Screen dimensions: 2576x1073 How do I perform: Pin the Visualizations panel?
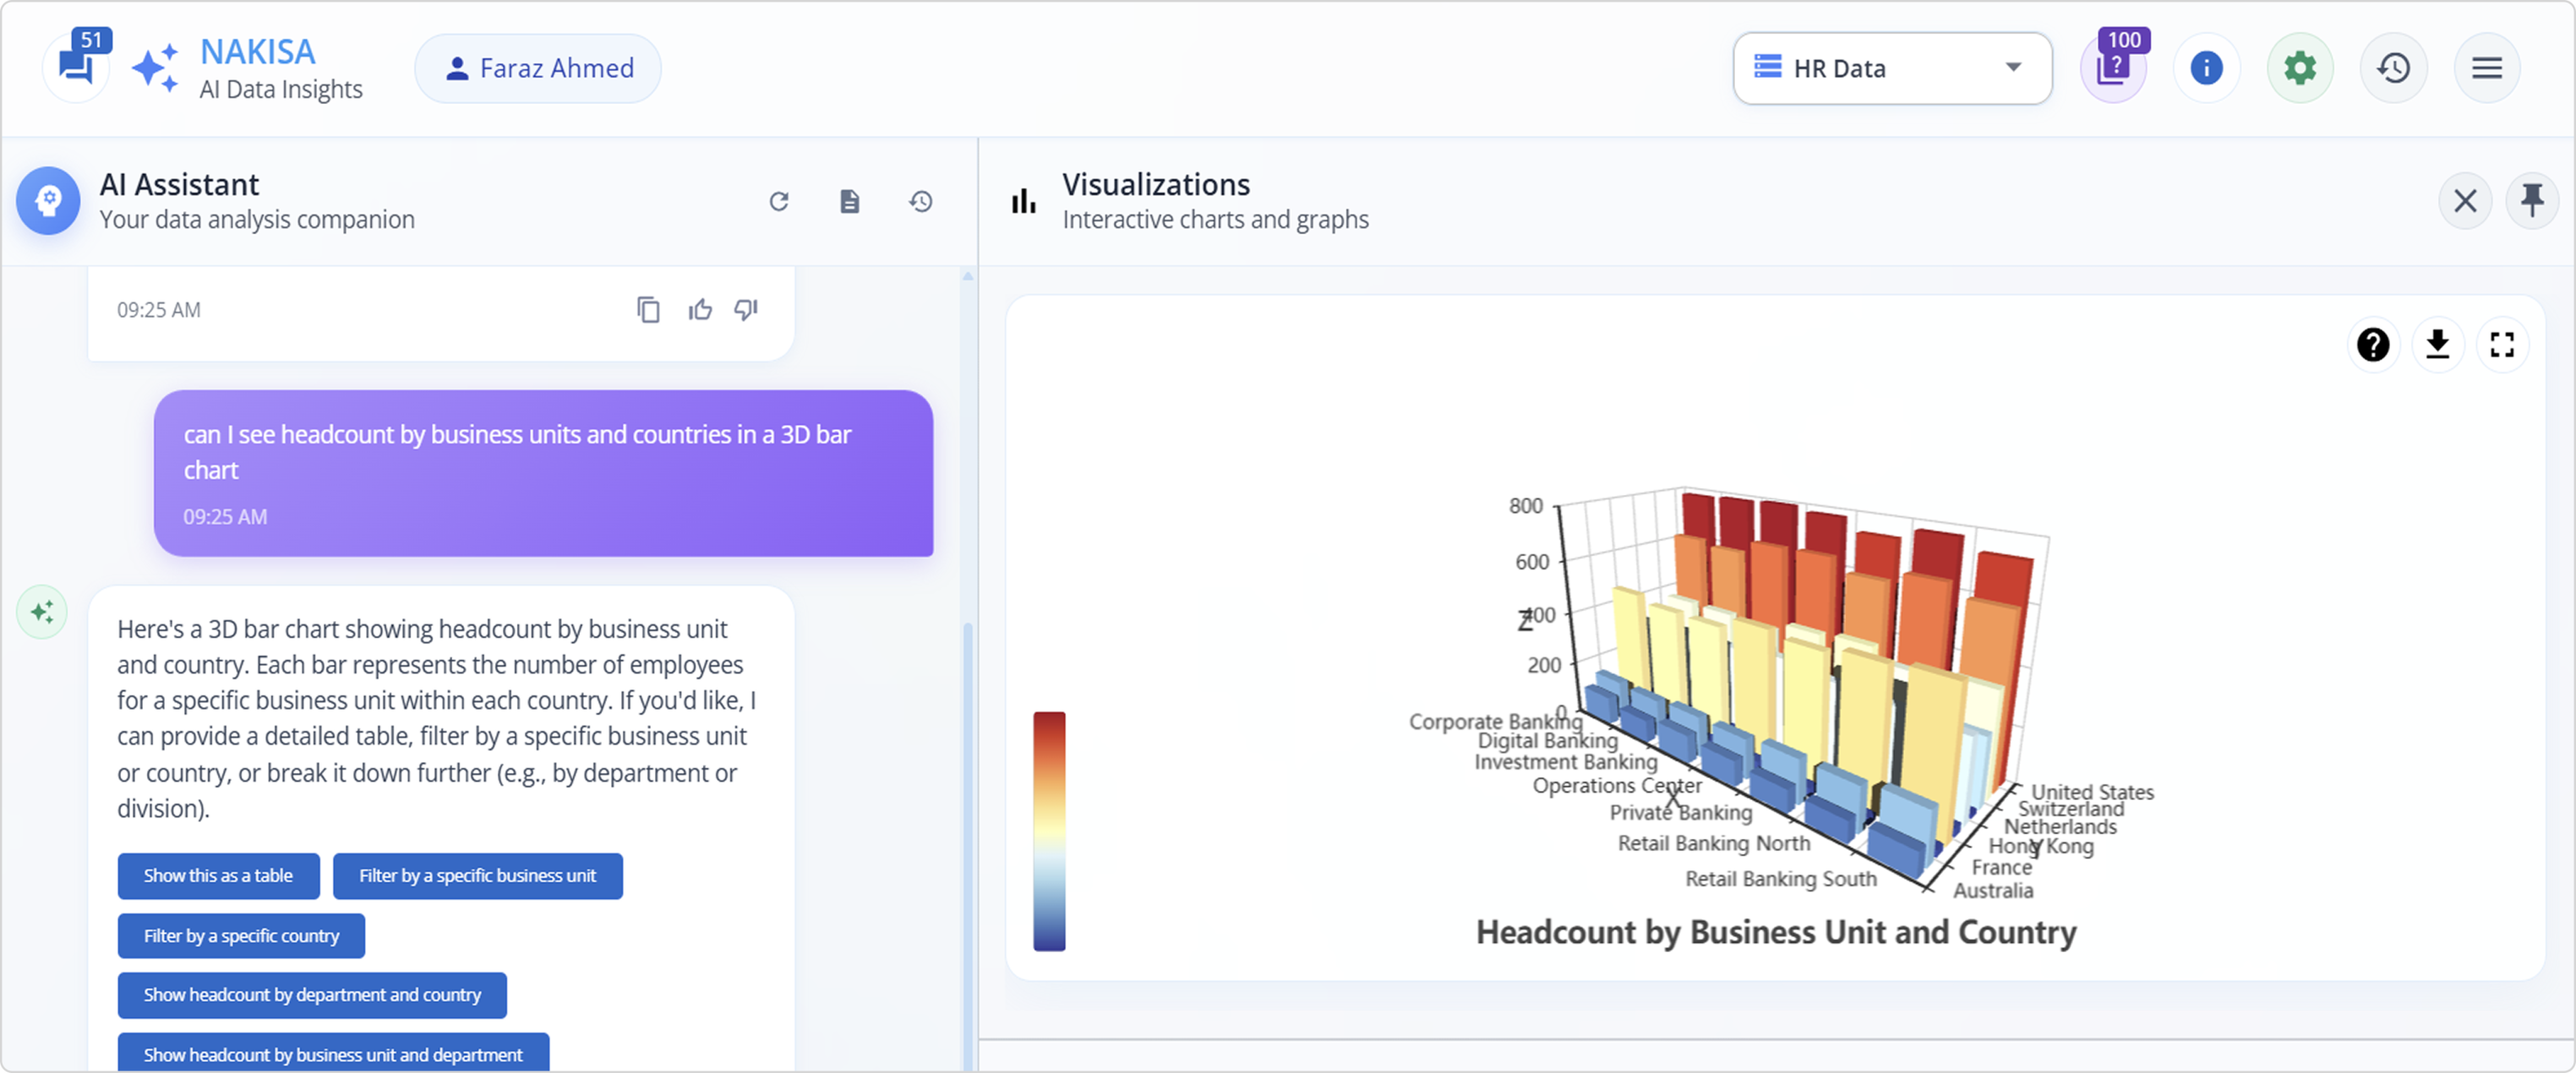(2531, 201)
